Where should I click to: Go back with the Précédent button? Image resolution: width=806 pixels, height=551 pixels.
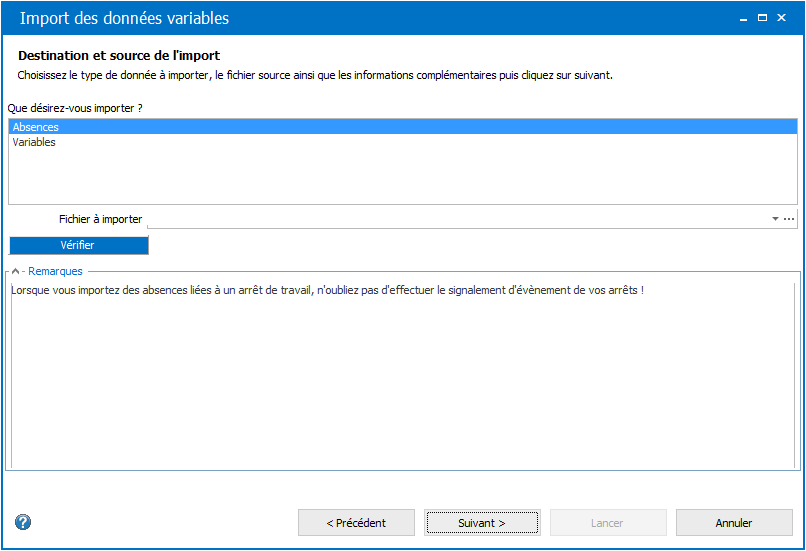tap(356, 523)
